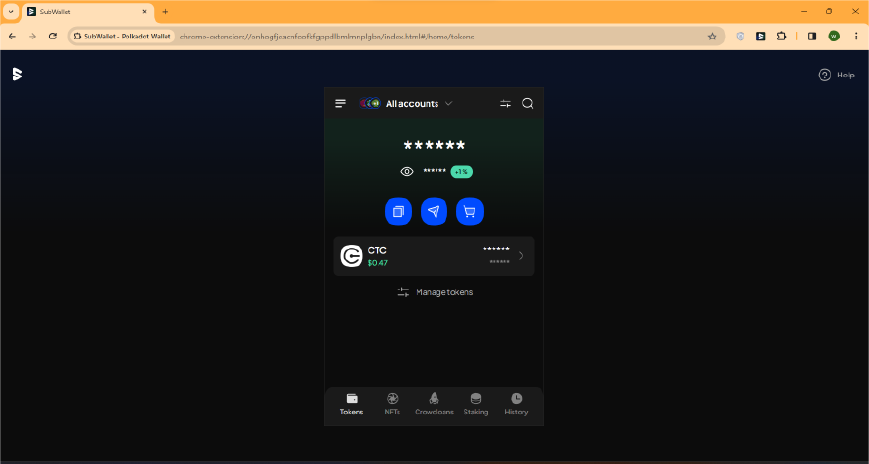Click the address bar URL
The image size is (869, 464).
click(x=327, y=37)
